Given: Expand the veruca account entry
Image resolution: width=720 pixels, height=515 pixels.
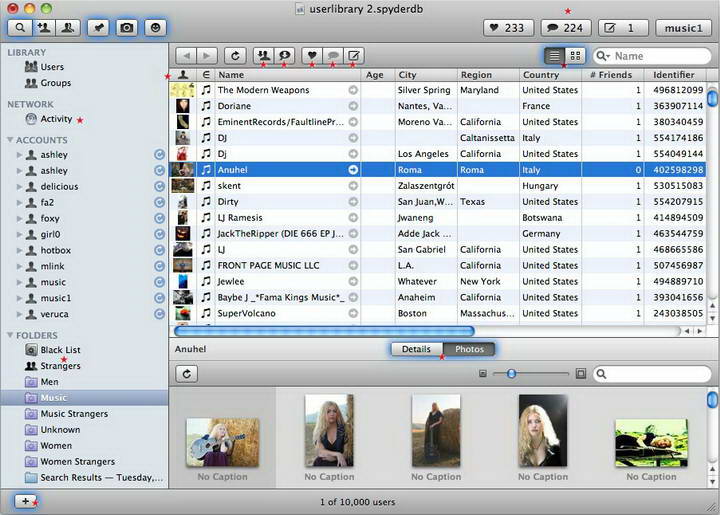Looking at the screenshot, I should coord(18,314).
